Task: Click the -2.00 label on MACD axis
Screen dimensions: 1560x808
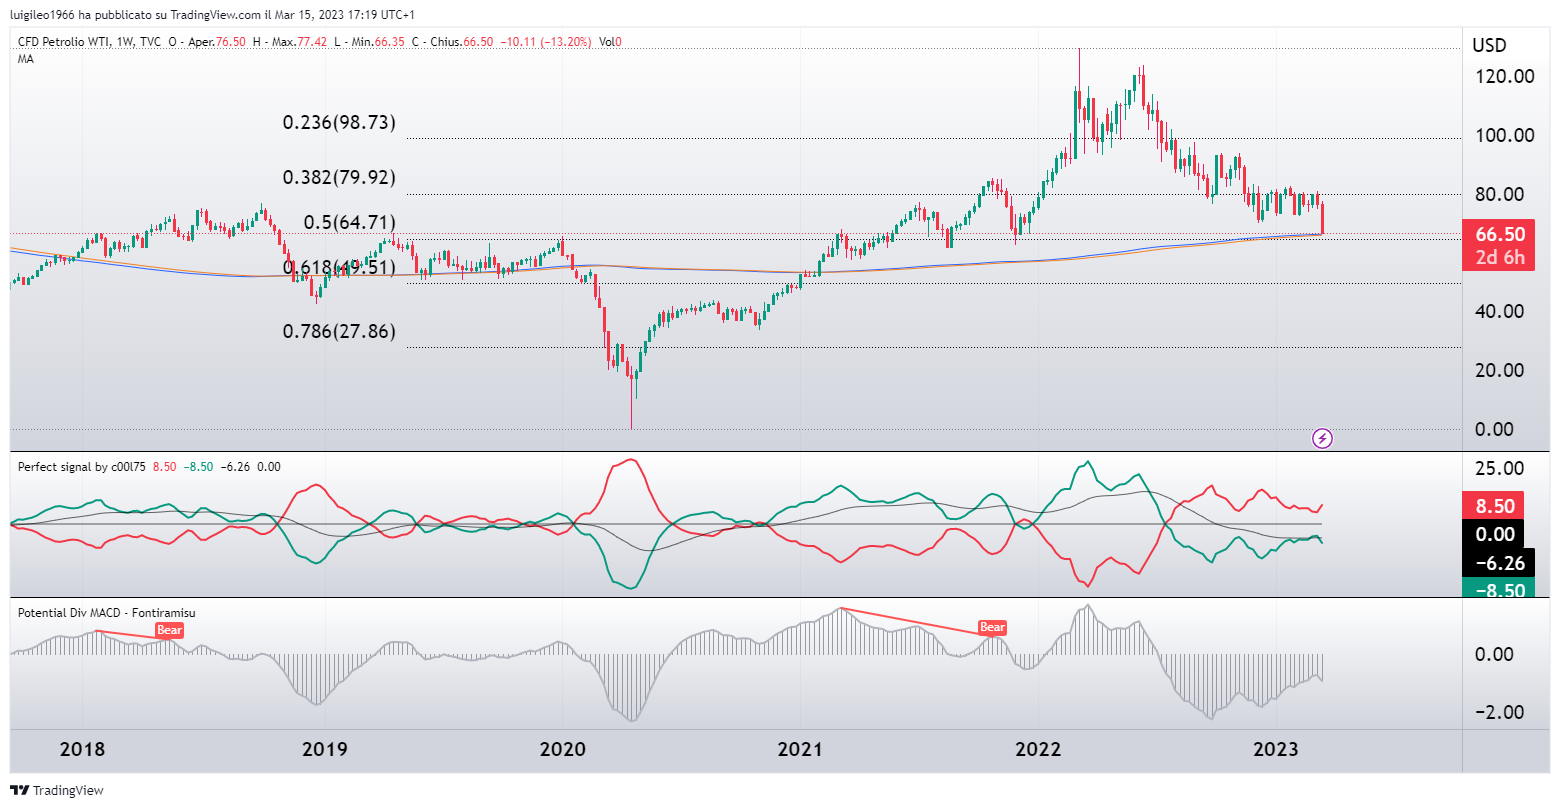Action: 1500,712
